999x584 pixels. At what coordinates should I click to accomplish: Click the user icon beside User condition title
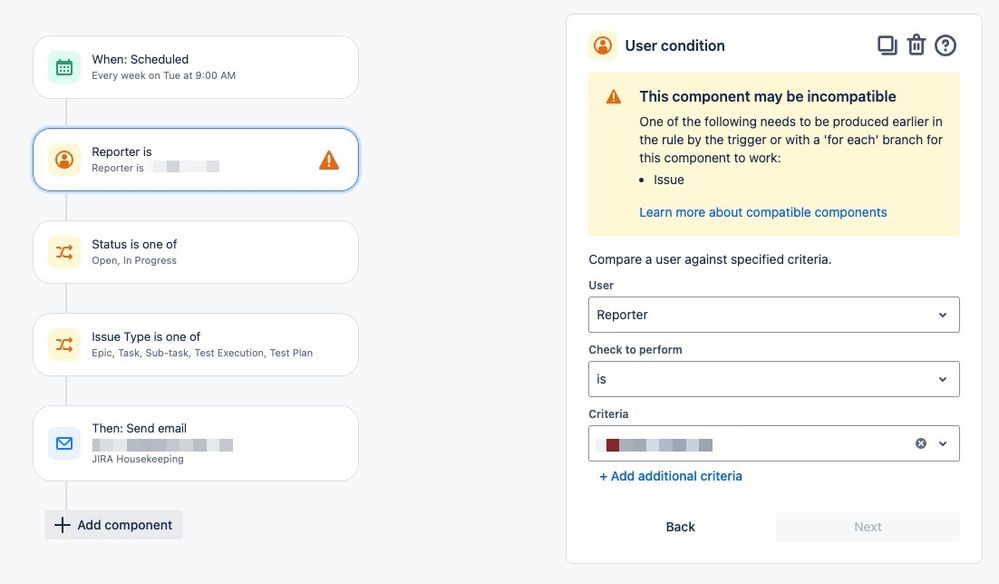click(603, 46)
